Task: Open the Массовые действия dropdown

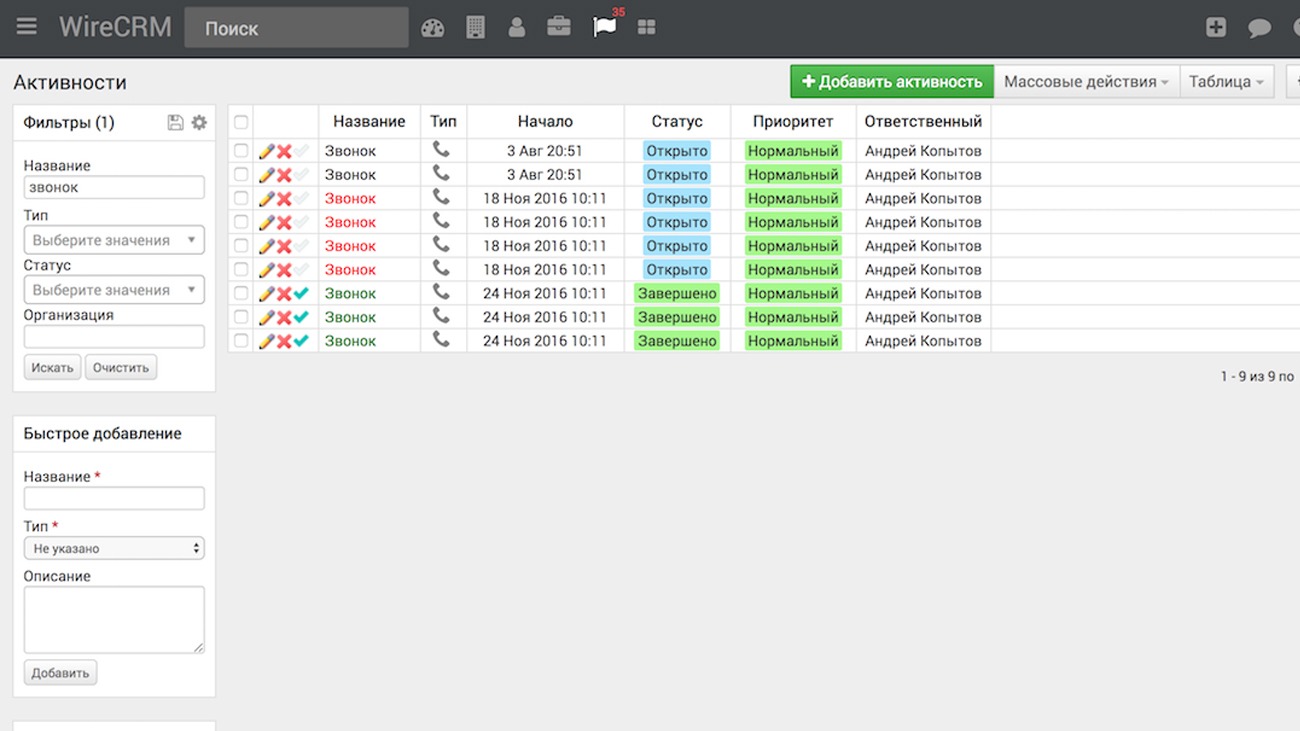Action: coord(1086,82)
